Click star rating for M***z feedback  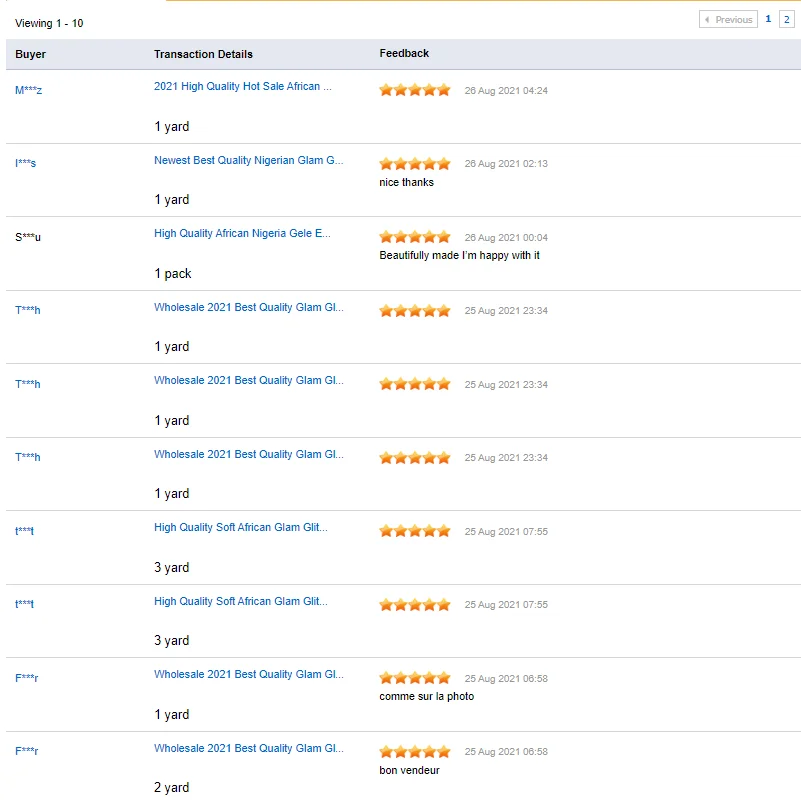point(414,90)
